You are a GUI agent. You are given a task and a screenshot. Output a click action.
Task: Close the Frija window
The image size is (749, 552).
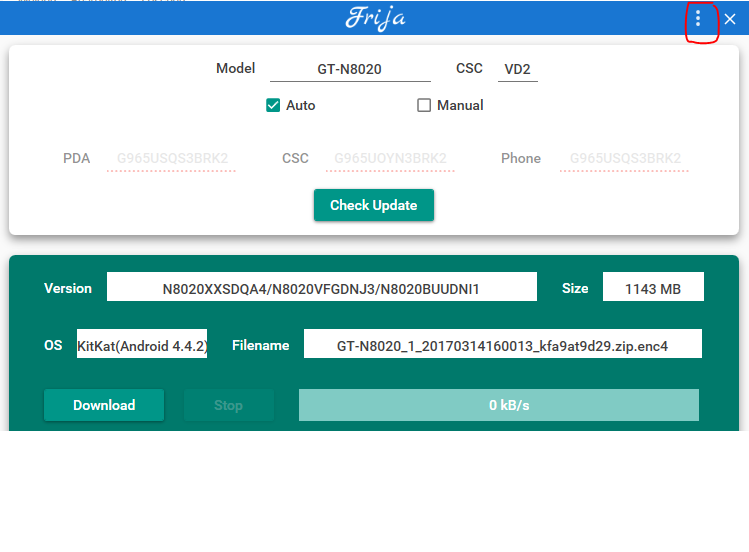click(x=729, y=19)
